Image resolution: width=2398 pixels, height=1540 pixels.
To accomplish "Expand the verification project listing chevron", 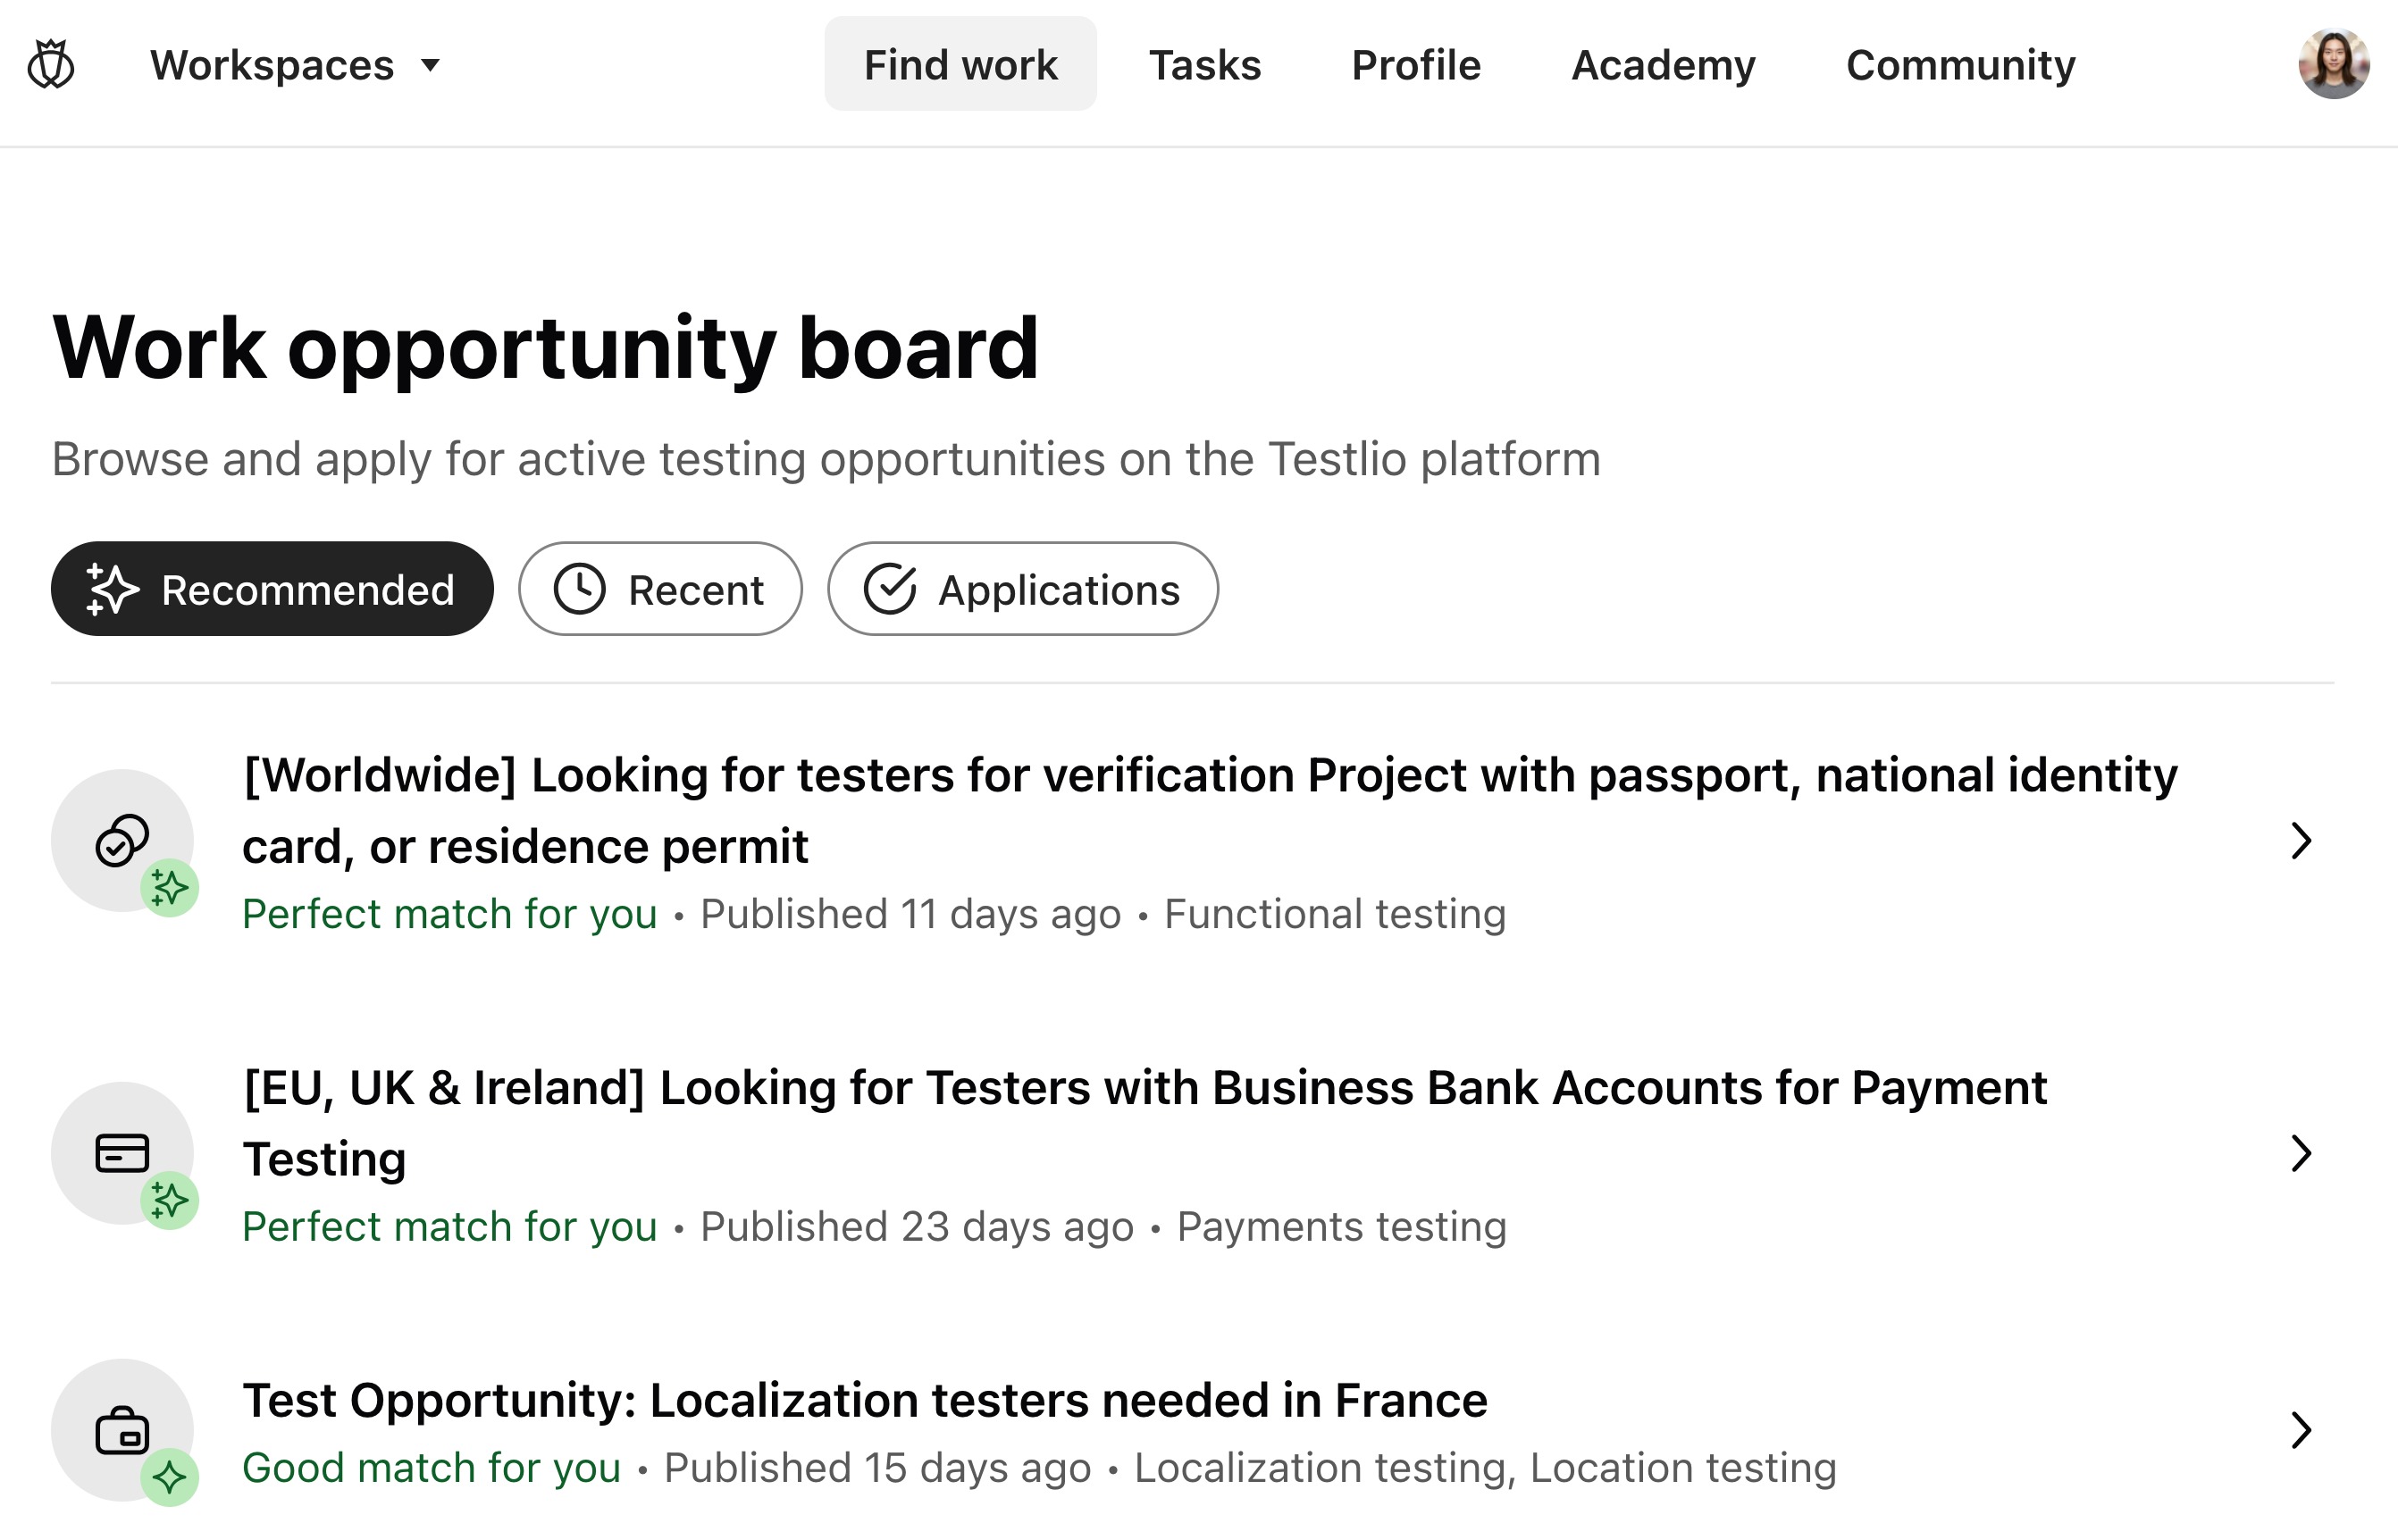I will click(2302, 840).
